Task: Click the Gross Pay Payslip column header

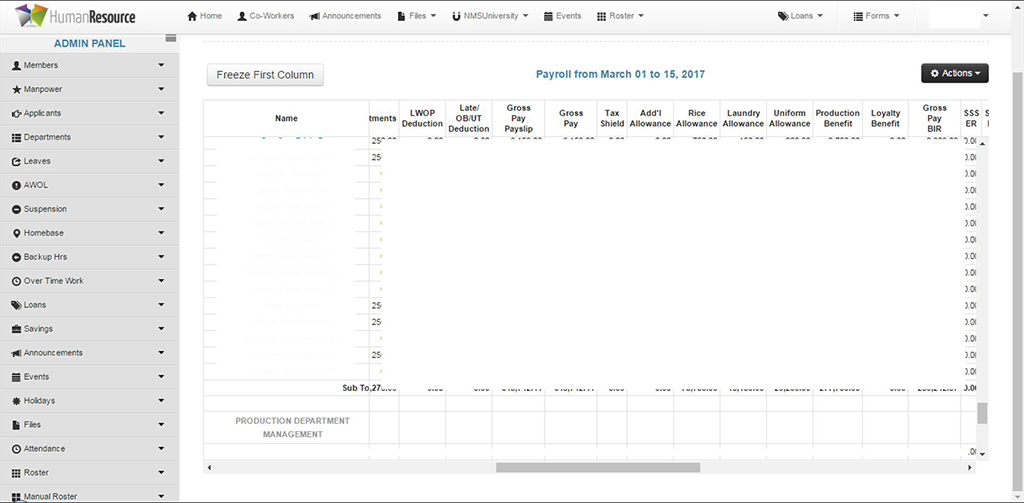Action: tap(518, 118)
